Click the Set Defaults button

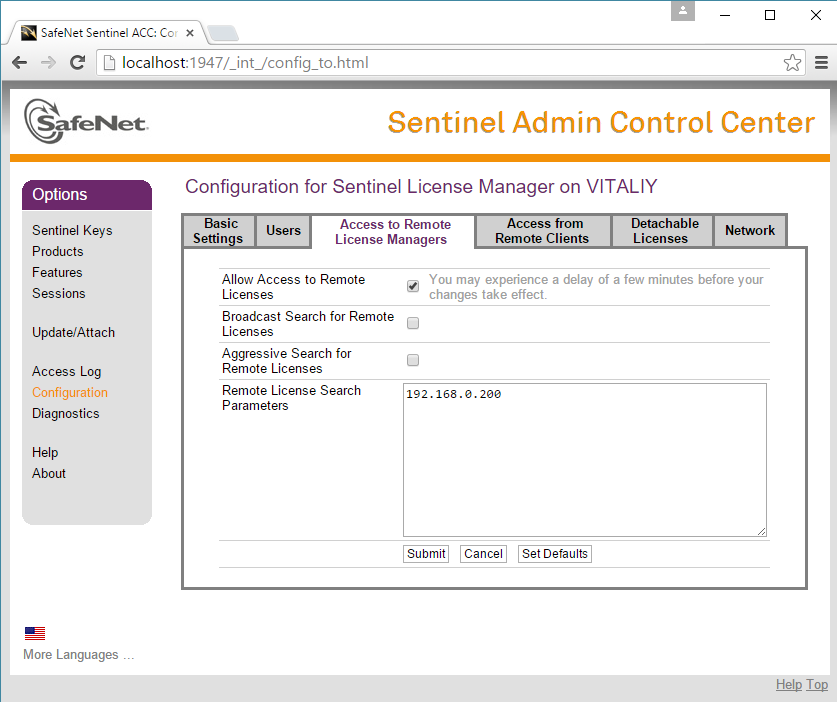tap(554, 554)
